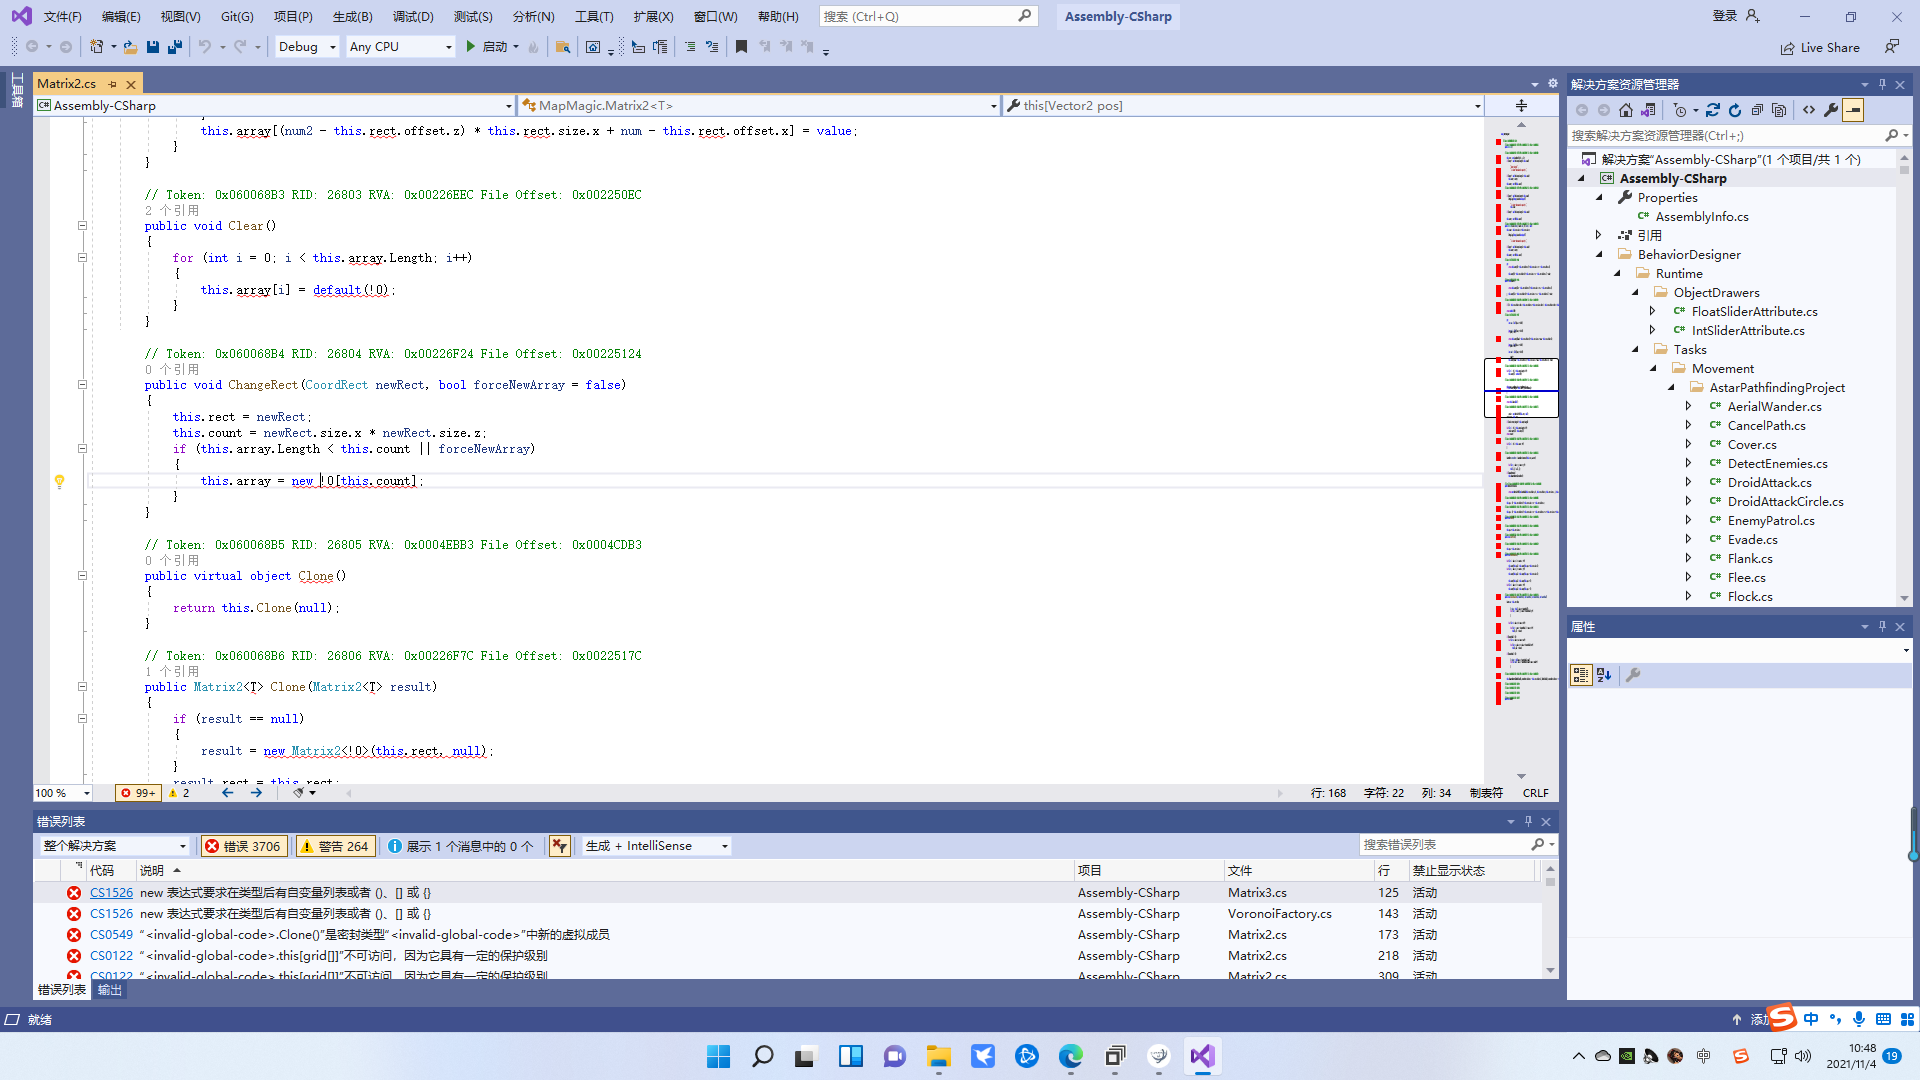The height and width of the screenshot is (1080, 1920).
Task: Click the CS1526 error code link for Matrix3.cs
Action: 111,893
